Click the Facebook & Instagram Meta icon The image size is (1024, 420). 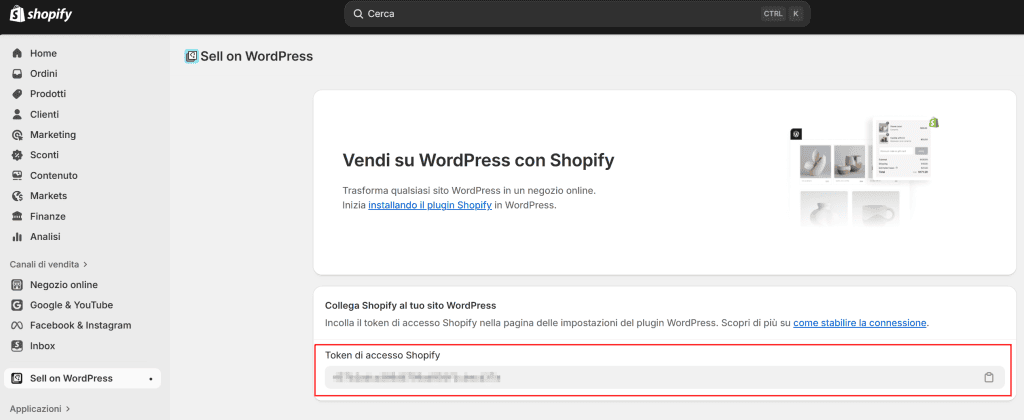point(18,325)
